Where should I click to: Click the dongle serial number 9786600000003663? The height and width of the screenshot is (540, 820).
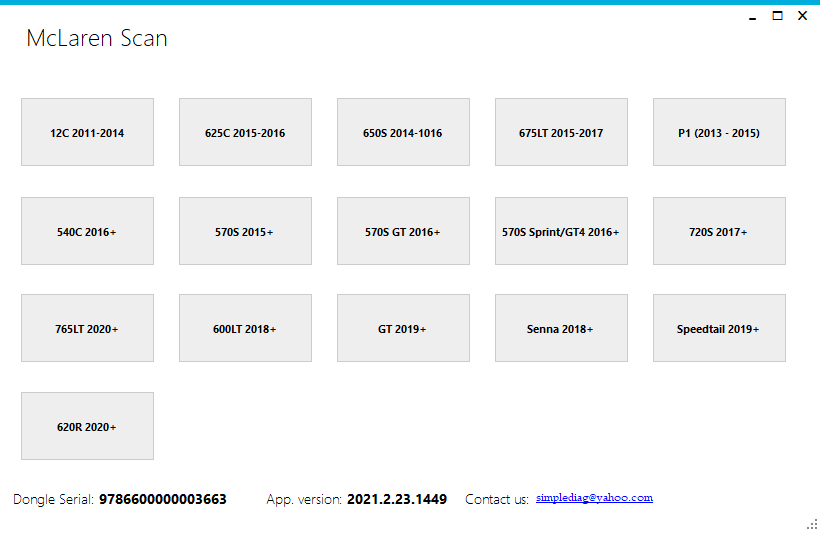[x=163, y=499]
